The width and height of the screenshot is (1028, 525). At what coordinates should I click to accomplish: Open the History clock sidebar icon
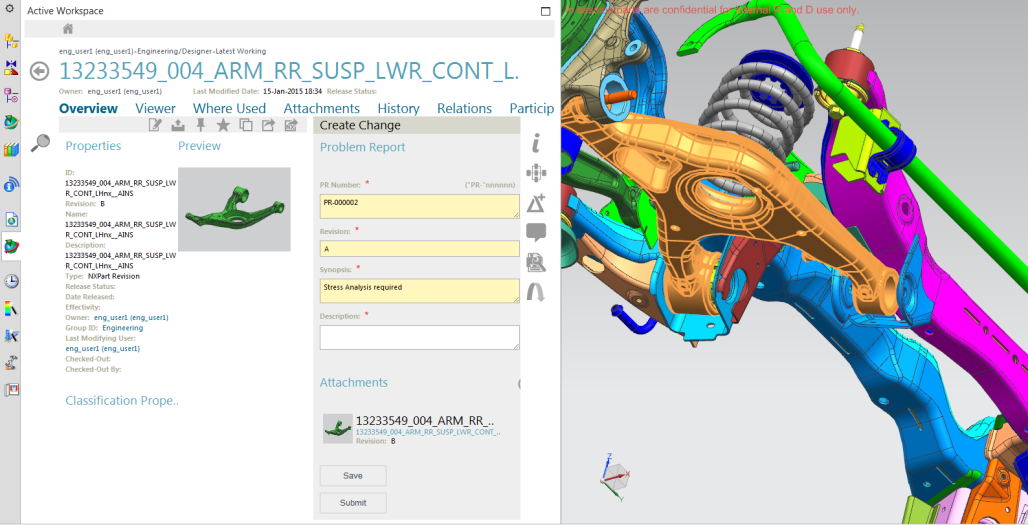(x=11, y=281)
